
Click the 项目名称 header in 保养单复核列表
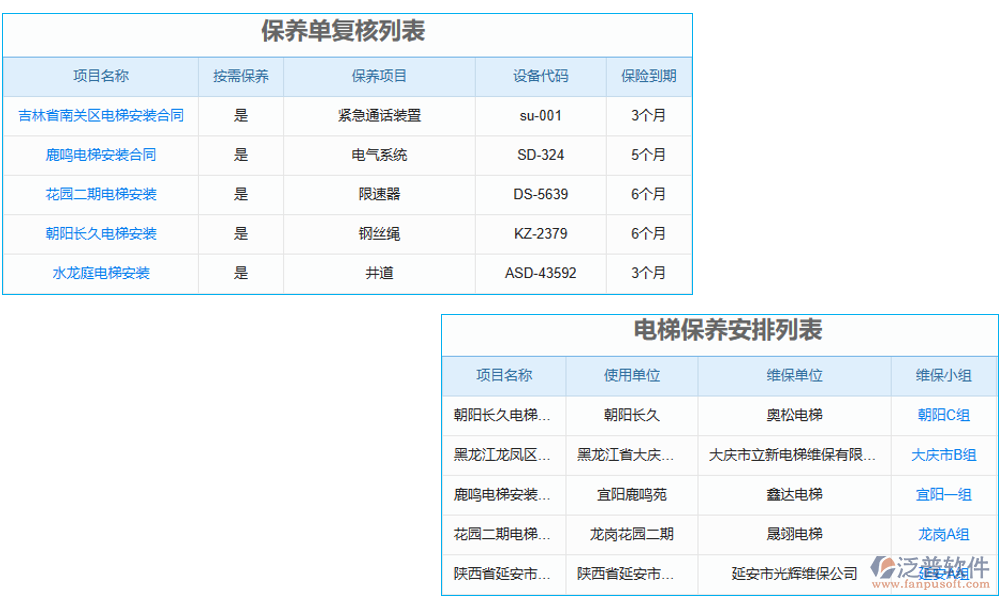click(100, 76)
